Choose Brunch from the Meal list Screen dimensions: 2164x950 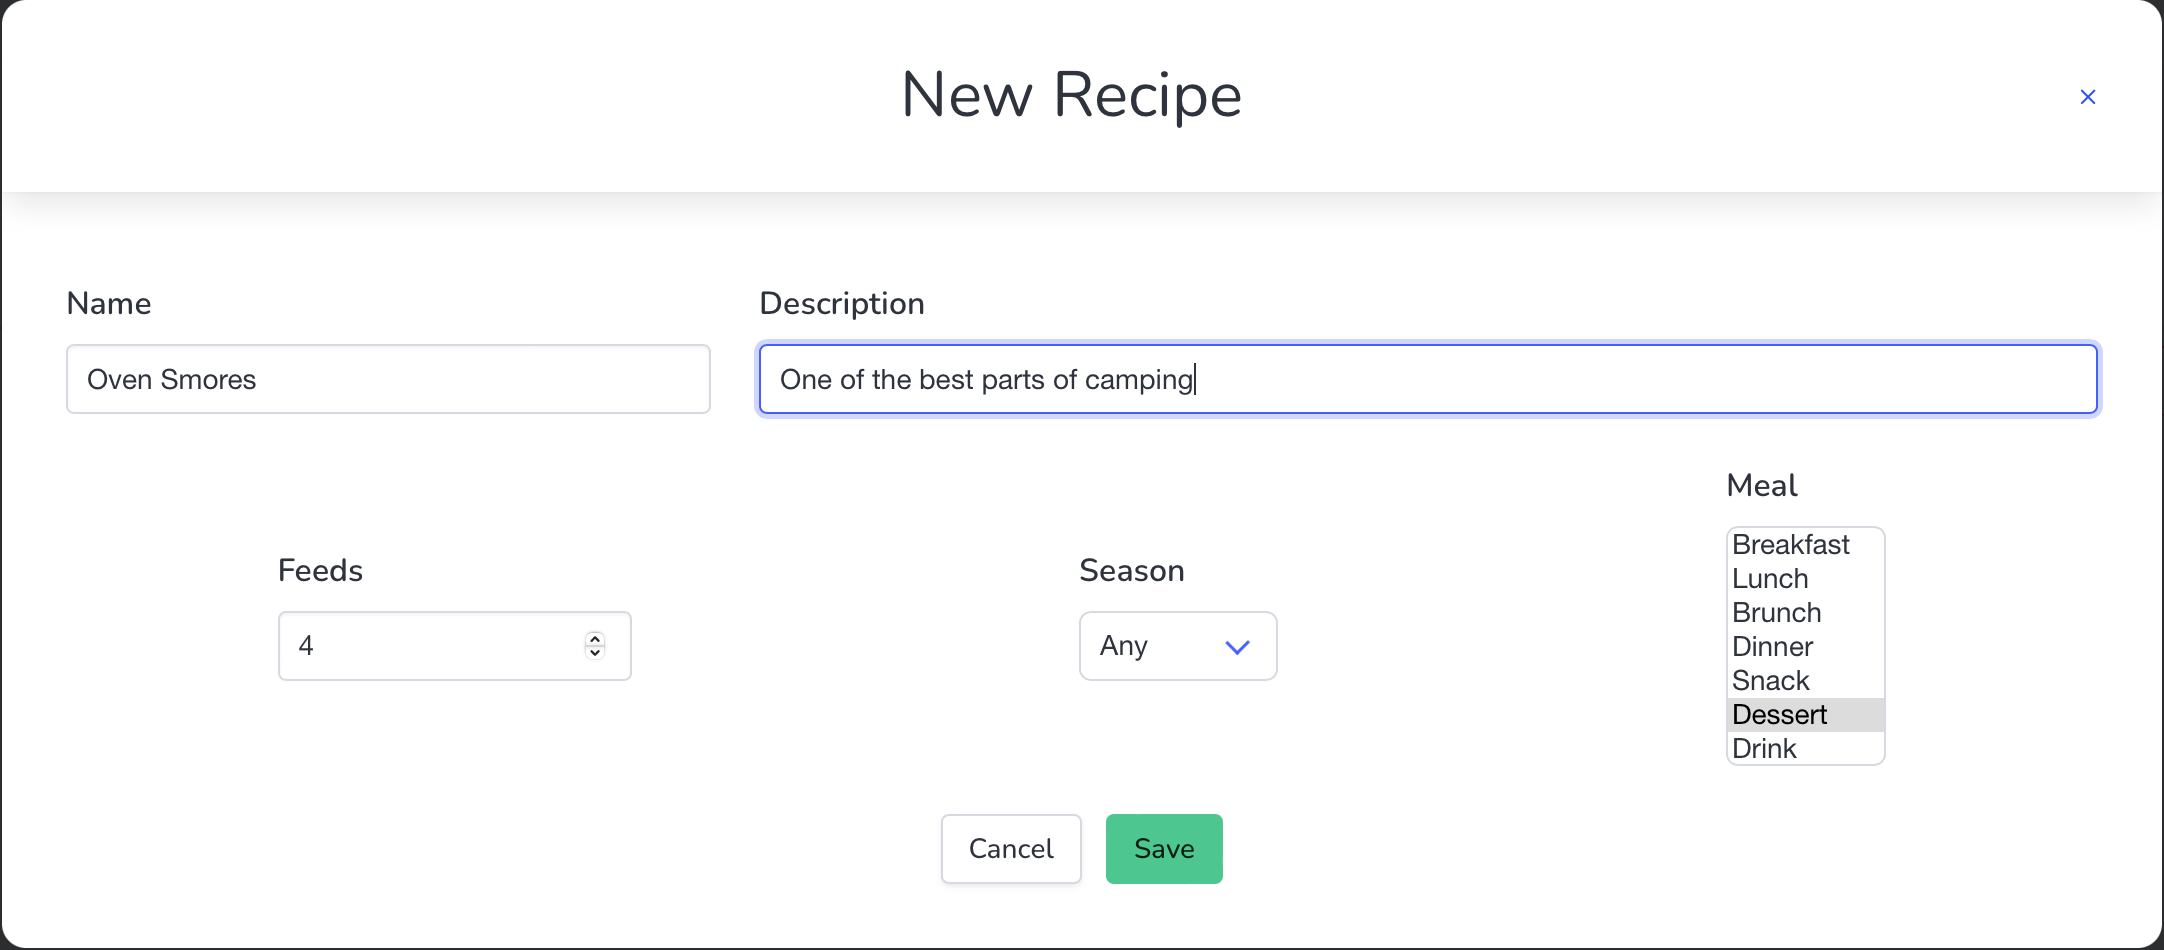(x=1776, y=613)
